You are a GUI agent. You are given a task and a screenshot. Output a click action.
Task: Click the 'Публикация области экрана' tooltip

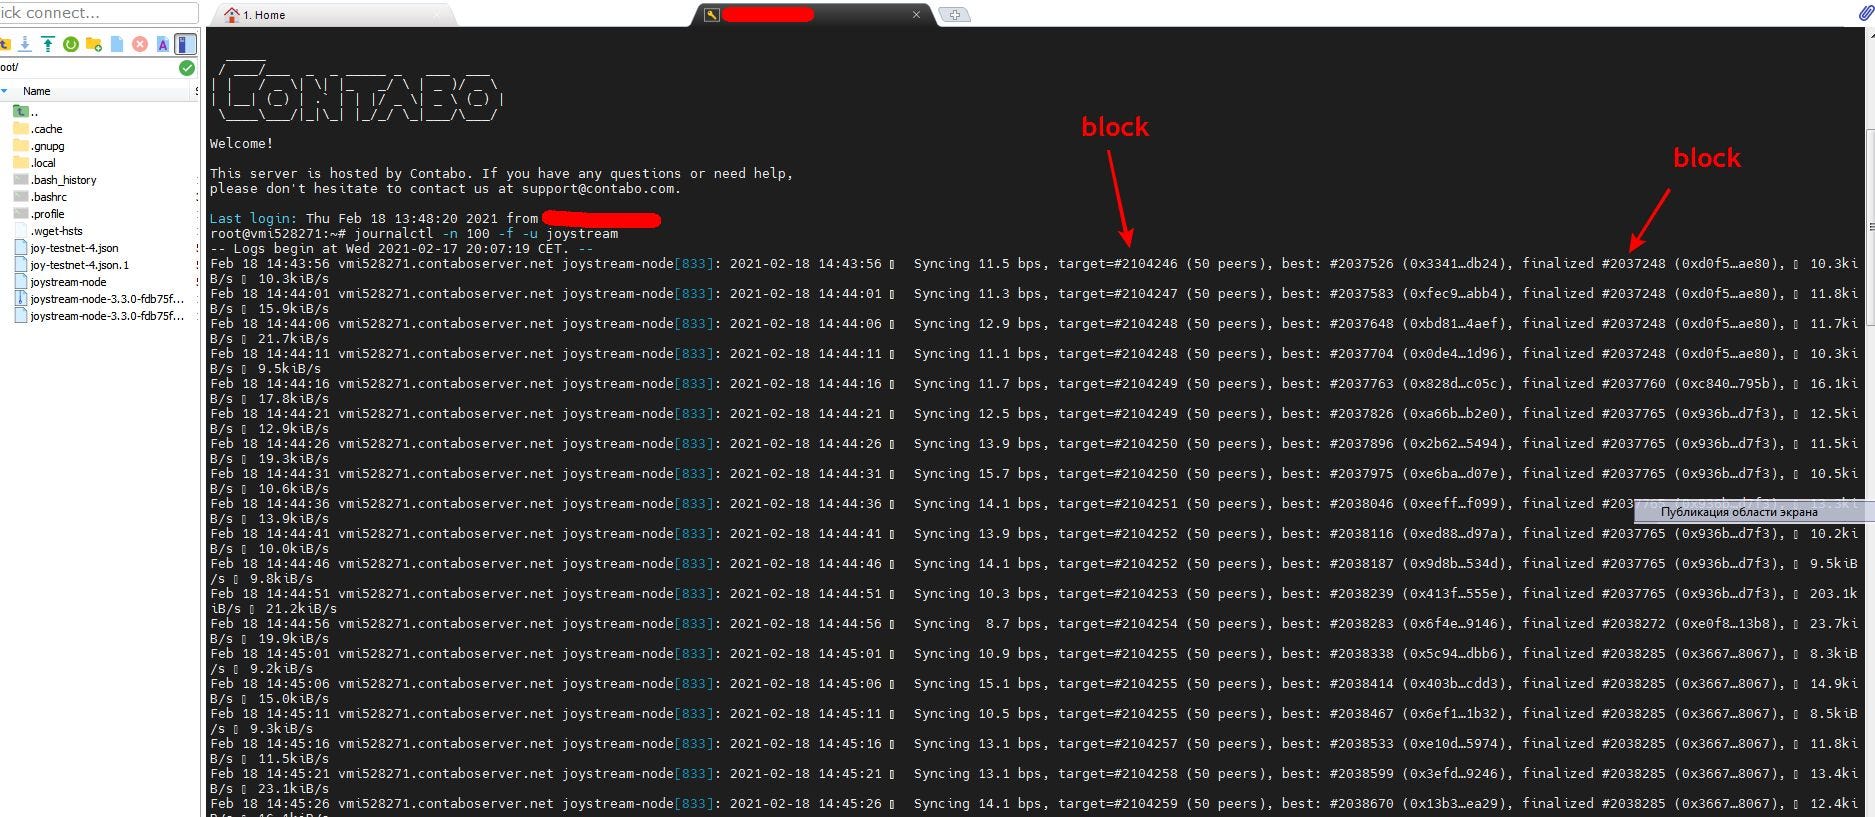point(1753,512)
